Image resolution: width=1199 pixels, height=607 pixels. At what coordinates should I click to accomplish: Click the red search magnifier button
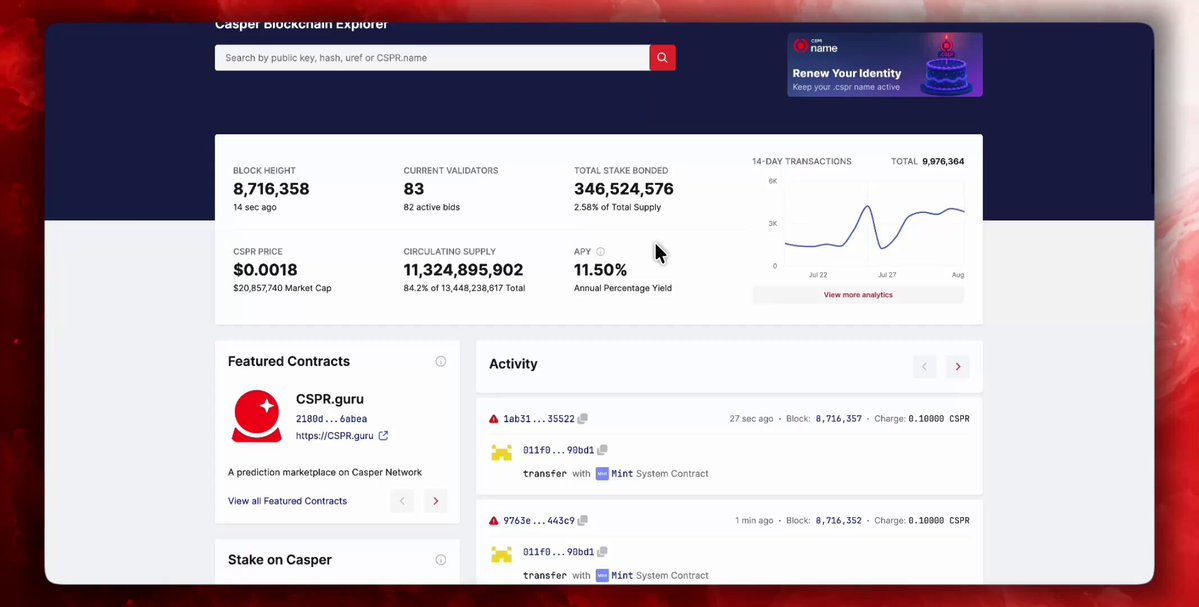[662, 57]
